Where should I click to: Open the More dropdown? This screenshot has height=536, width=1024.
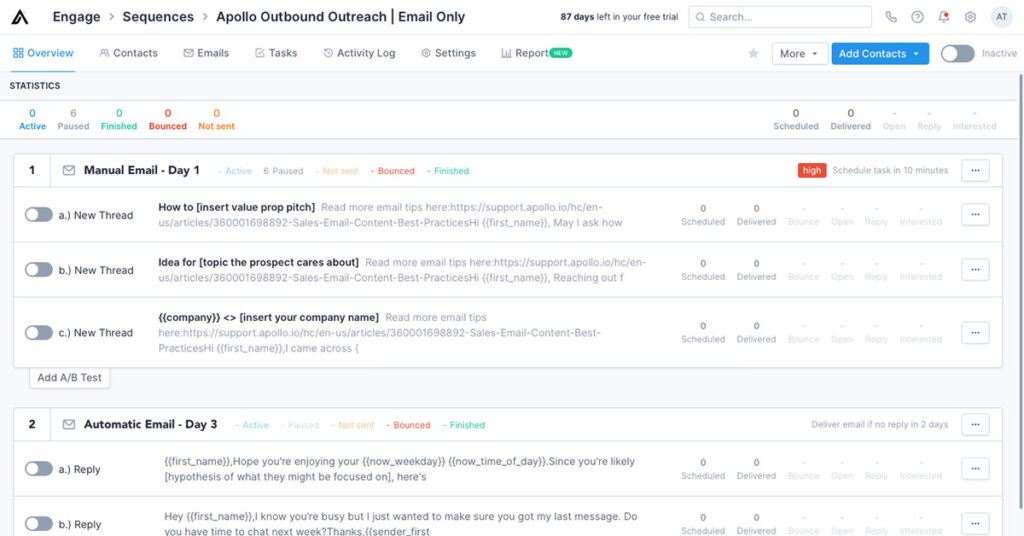coord(799,54)
